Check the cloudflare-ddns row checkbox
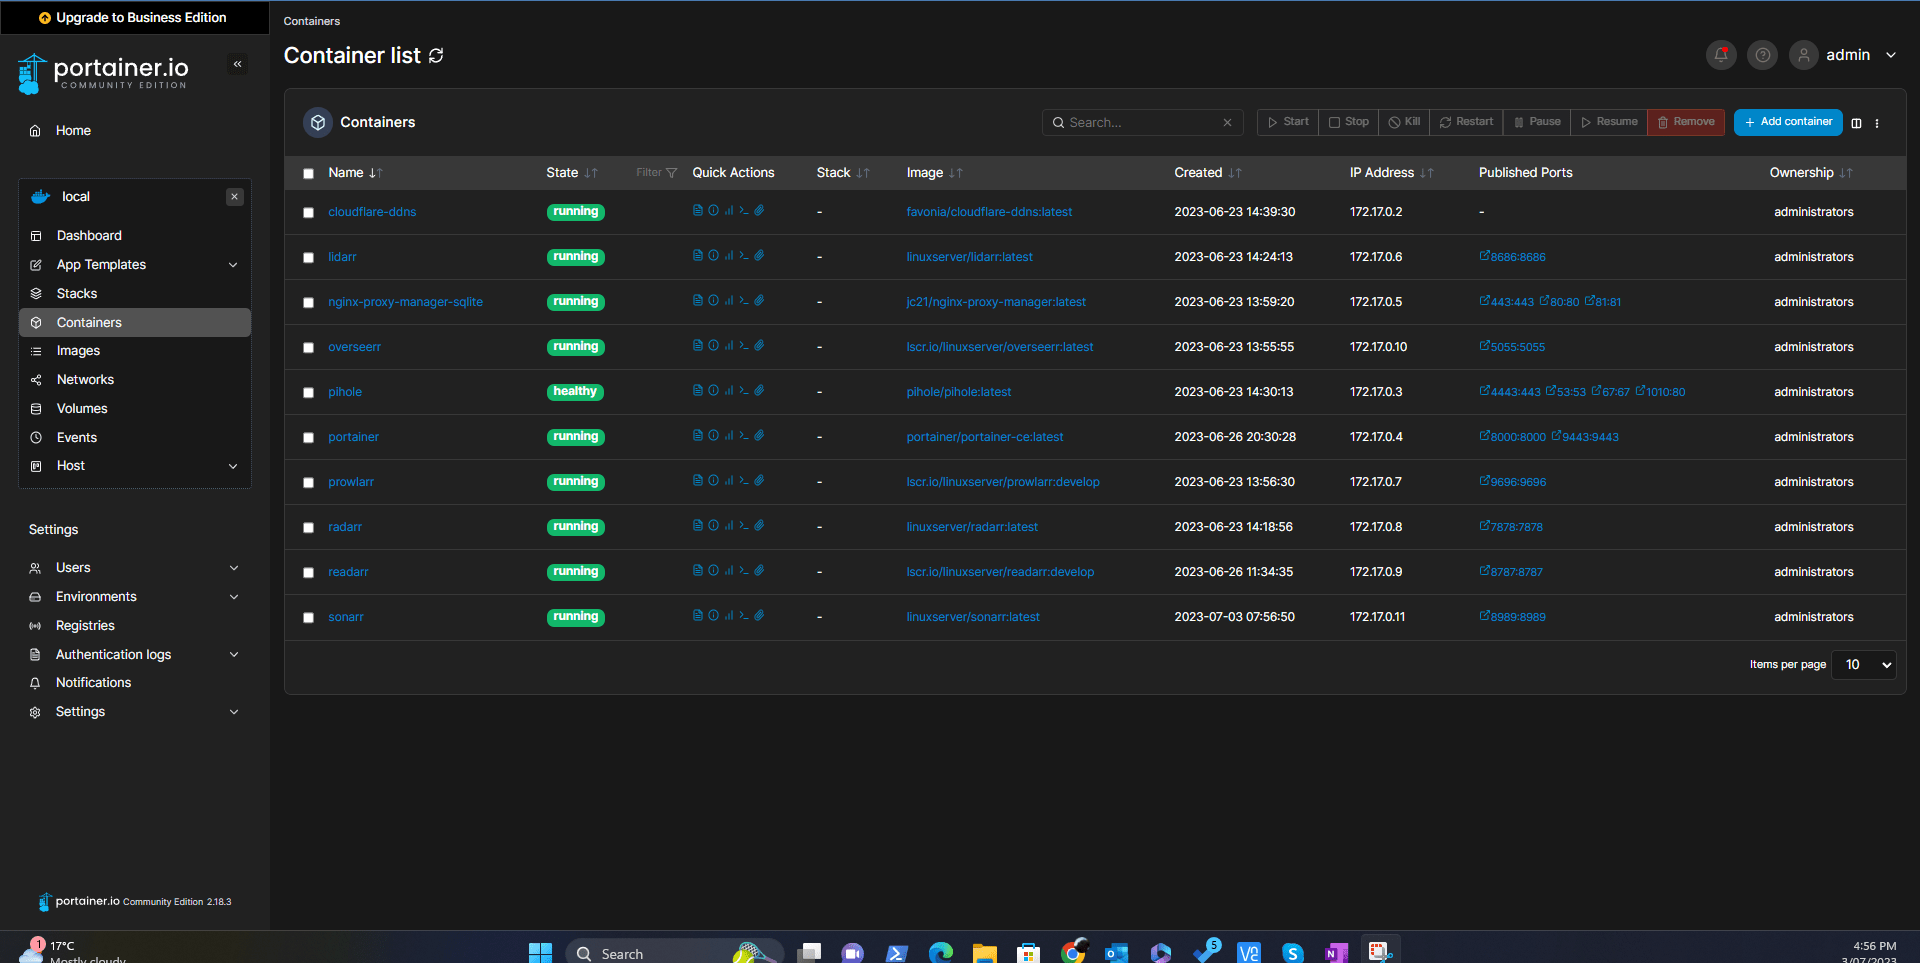This screenshot has height=963, width=1920. click(308, 212)
